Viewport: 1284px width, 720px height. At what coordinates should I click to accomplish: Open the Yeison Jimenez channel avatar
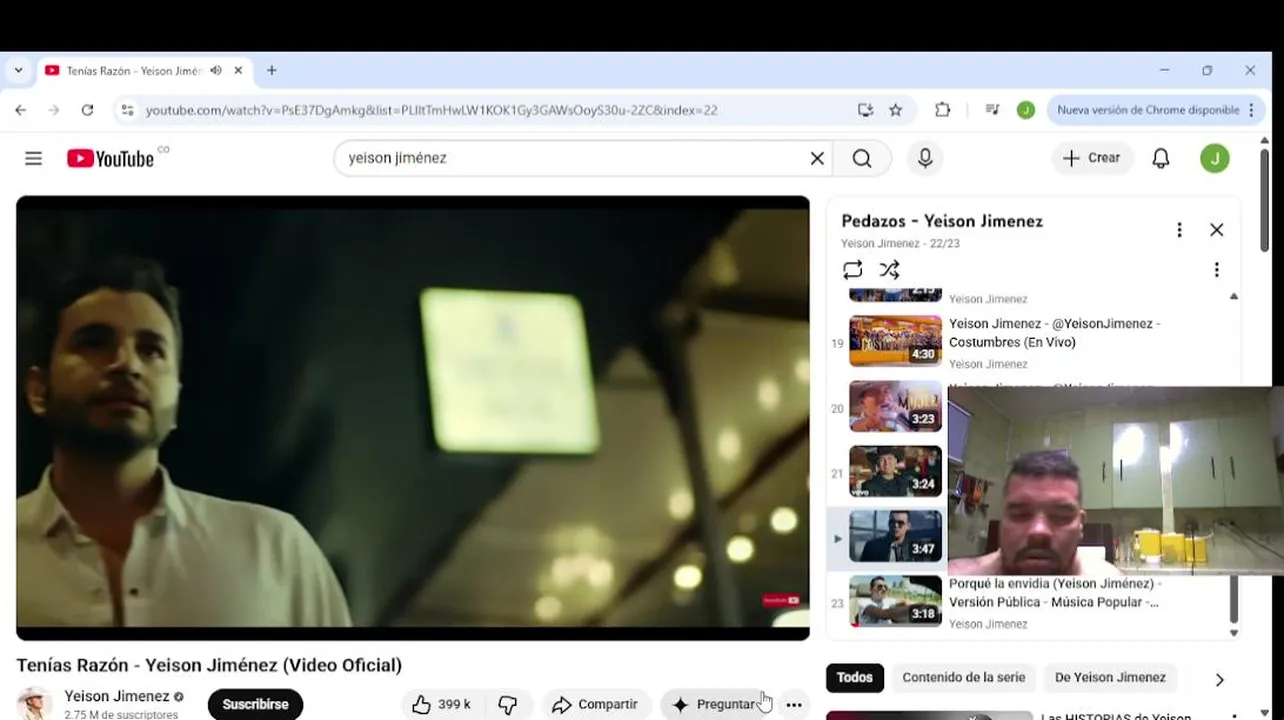[34, 704]
